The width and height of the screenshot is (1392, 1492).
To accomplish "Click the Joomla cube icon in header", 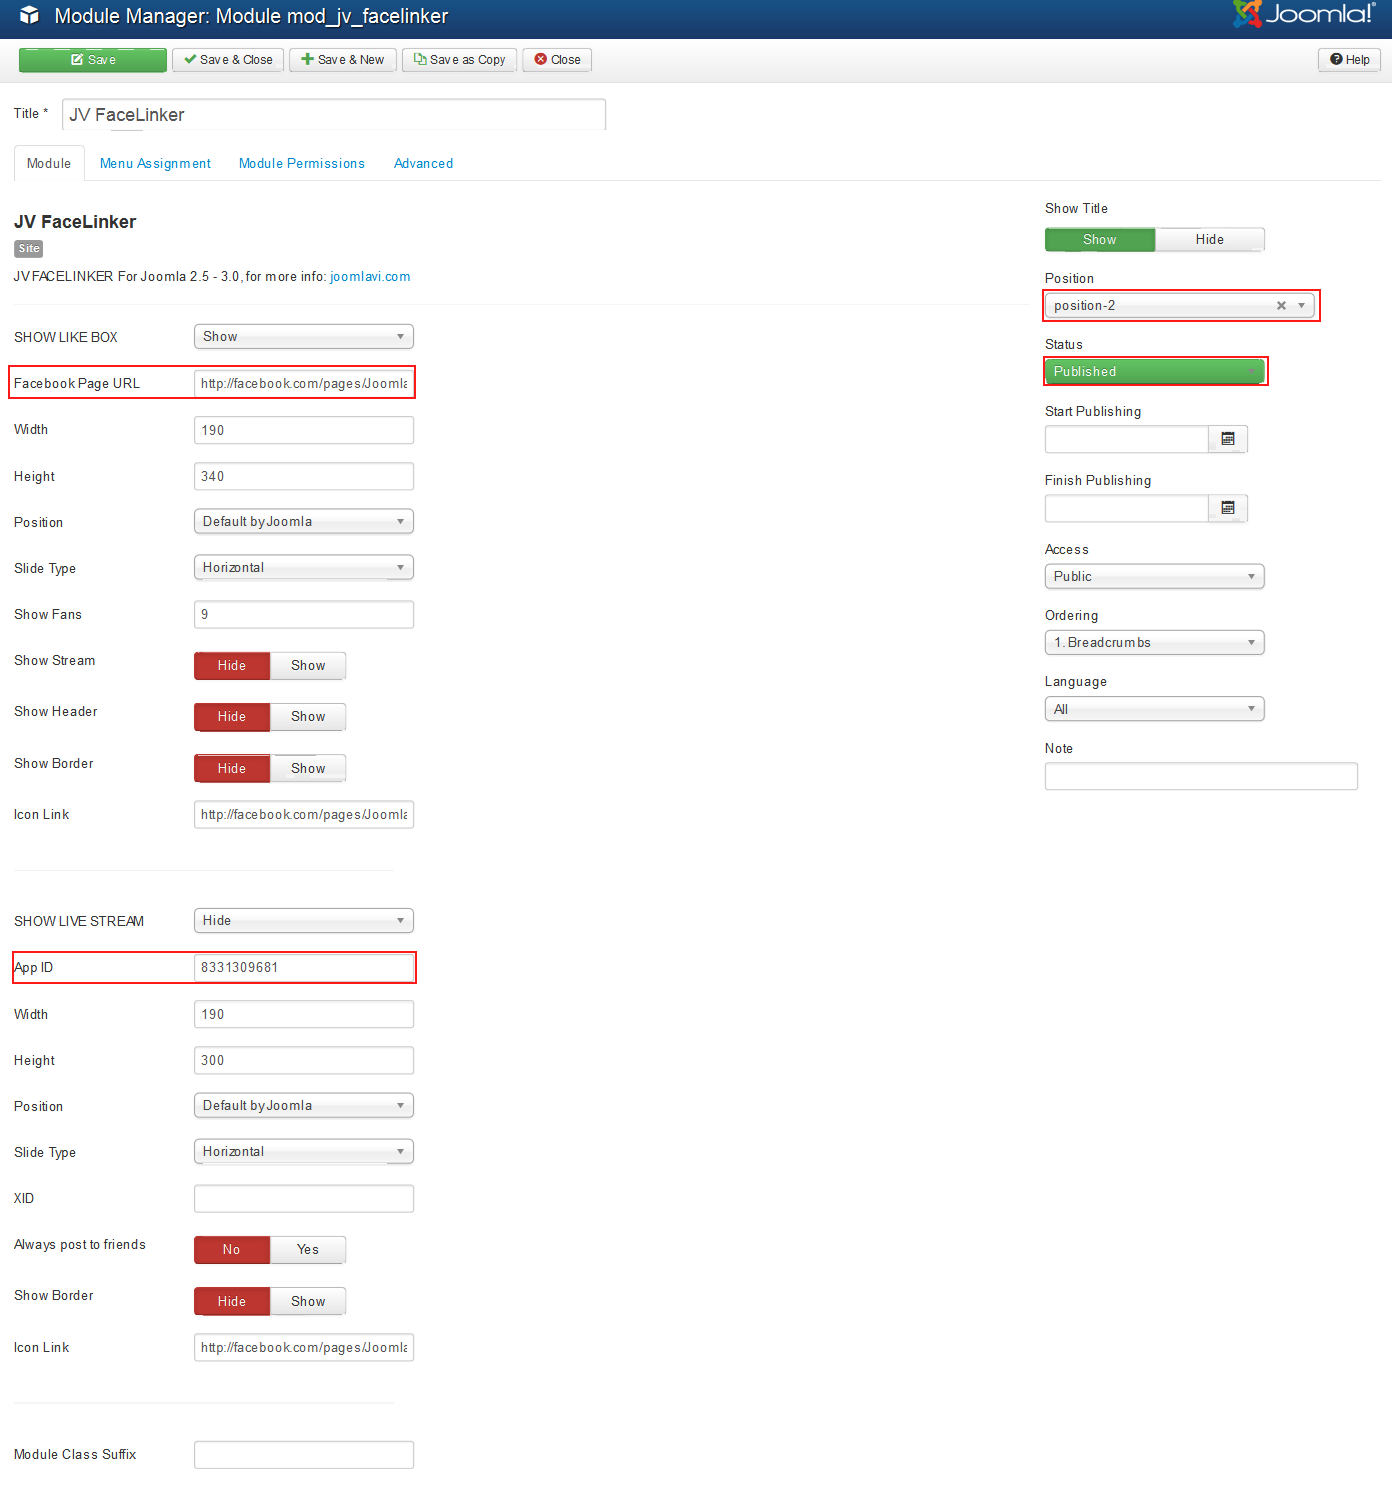I will pos(29,15).
